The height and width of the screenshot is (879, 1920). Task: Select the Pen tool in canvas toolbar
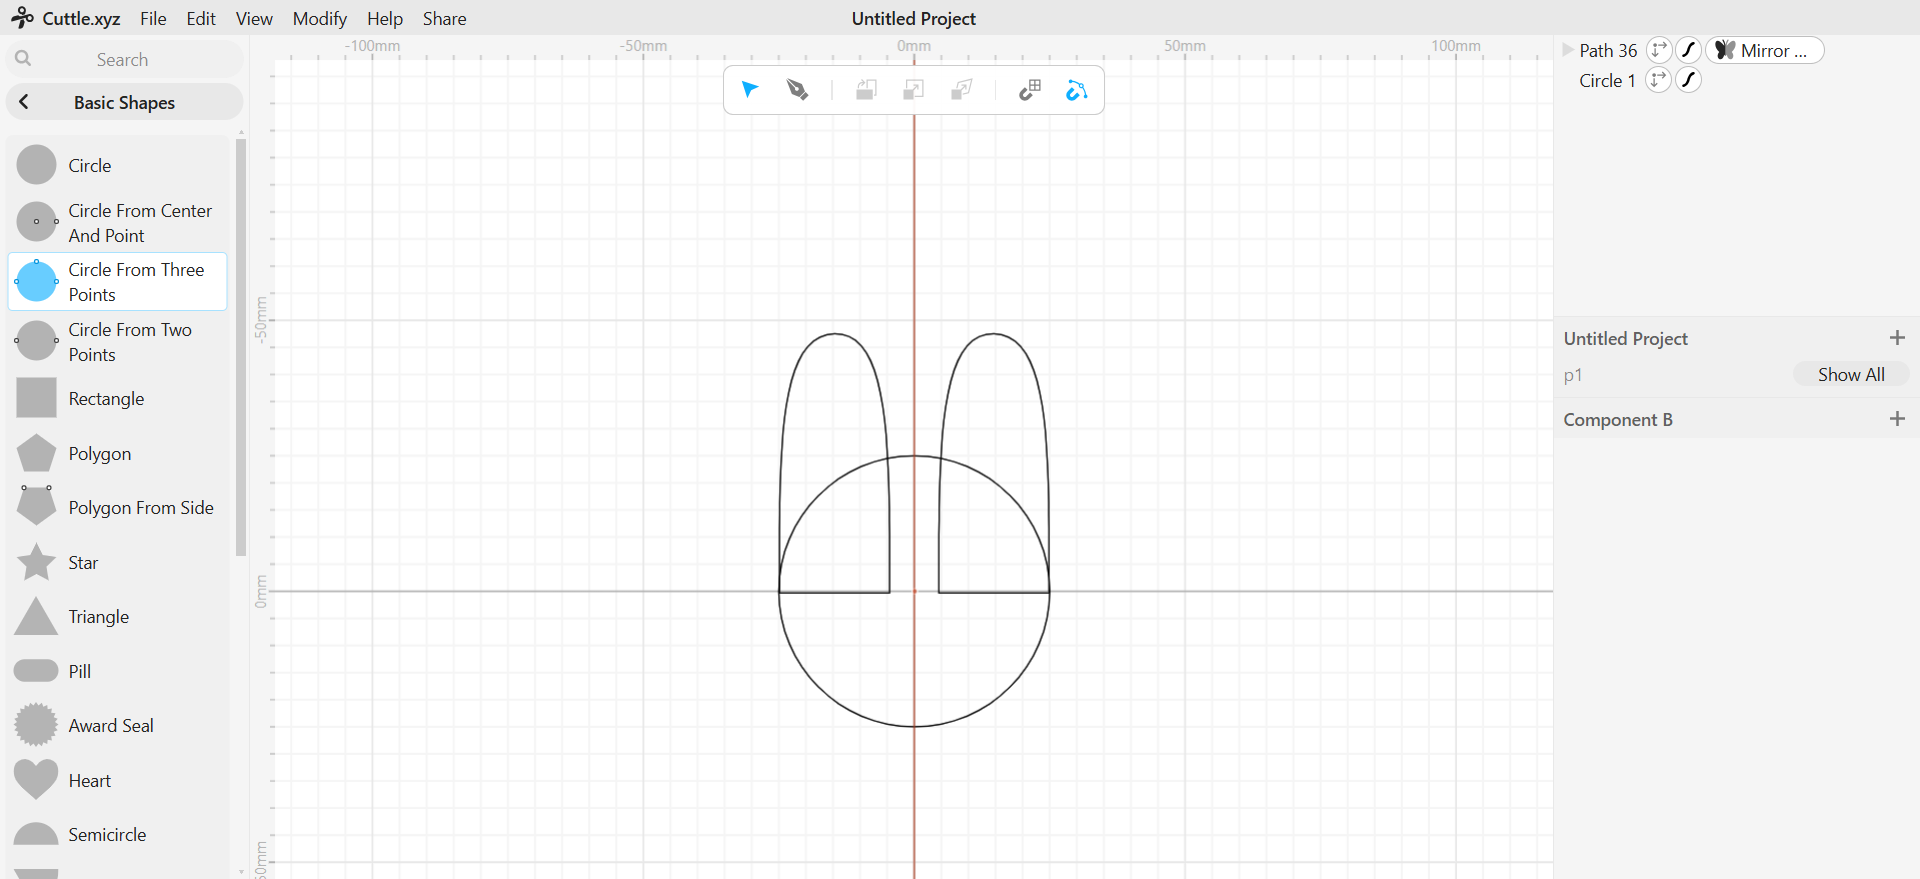click(x=797, y=90)
